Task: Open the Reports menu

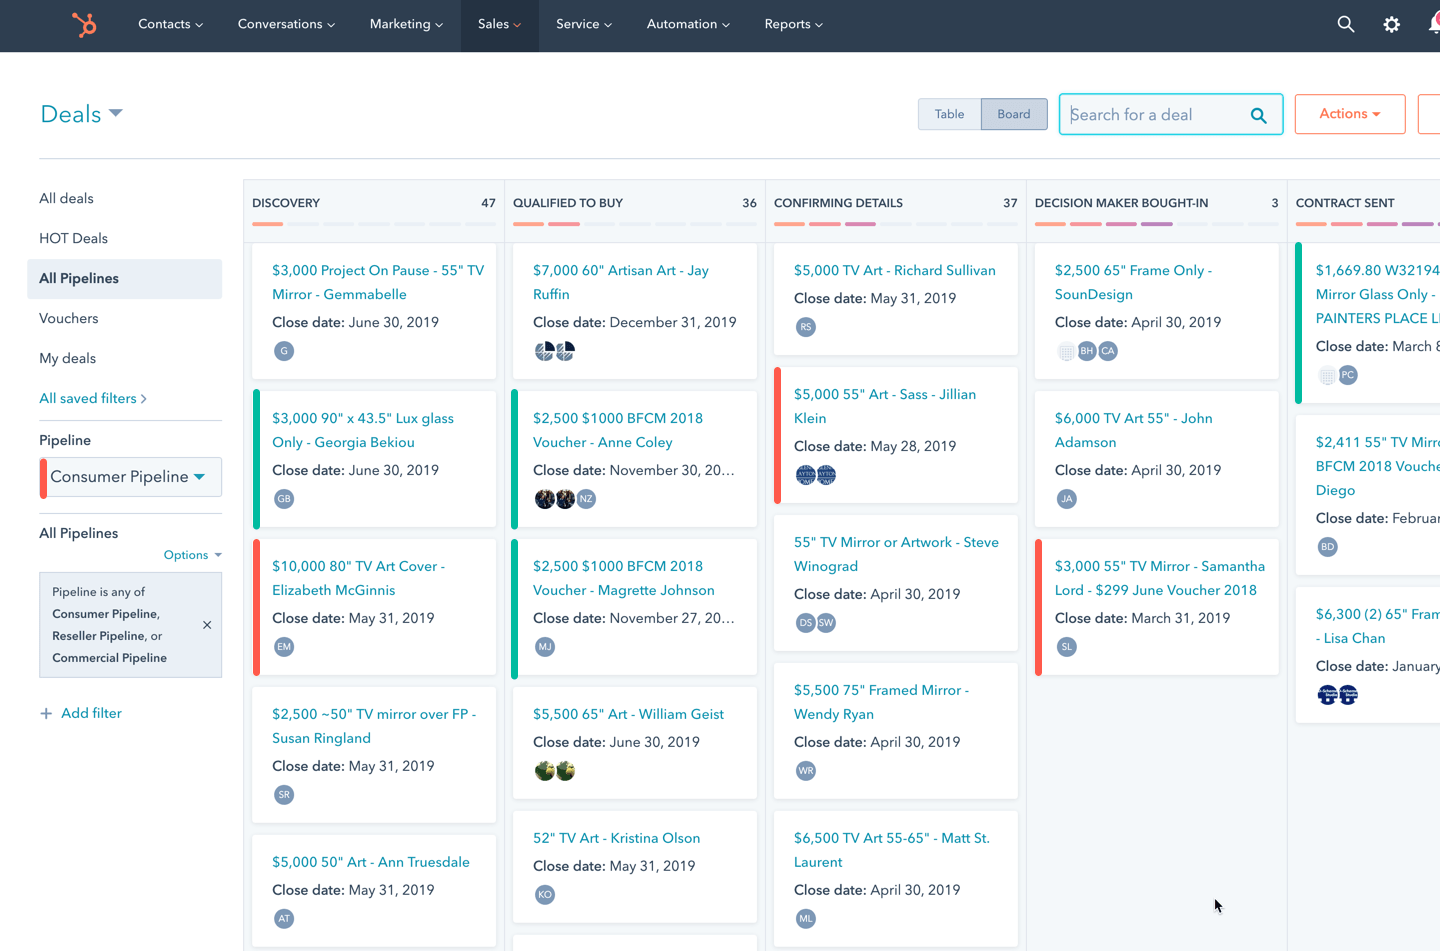Action: pos(793,24)
